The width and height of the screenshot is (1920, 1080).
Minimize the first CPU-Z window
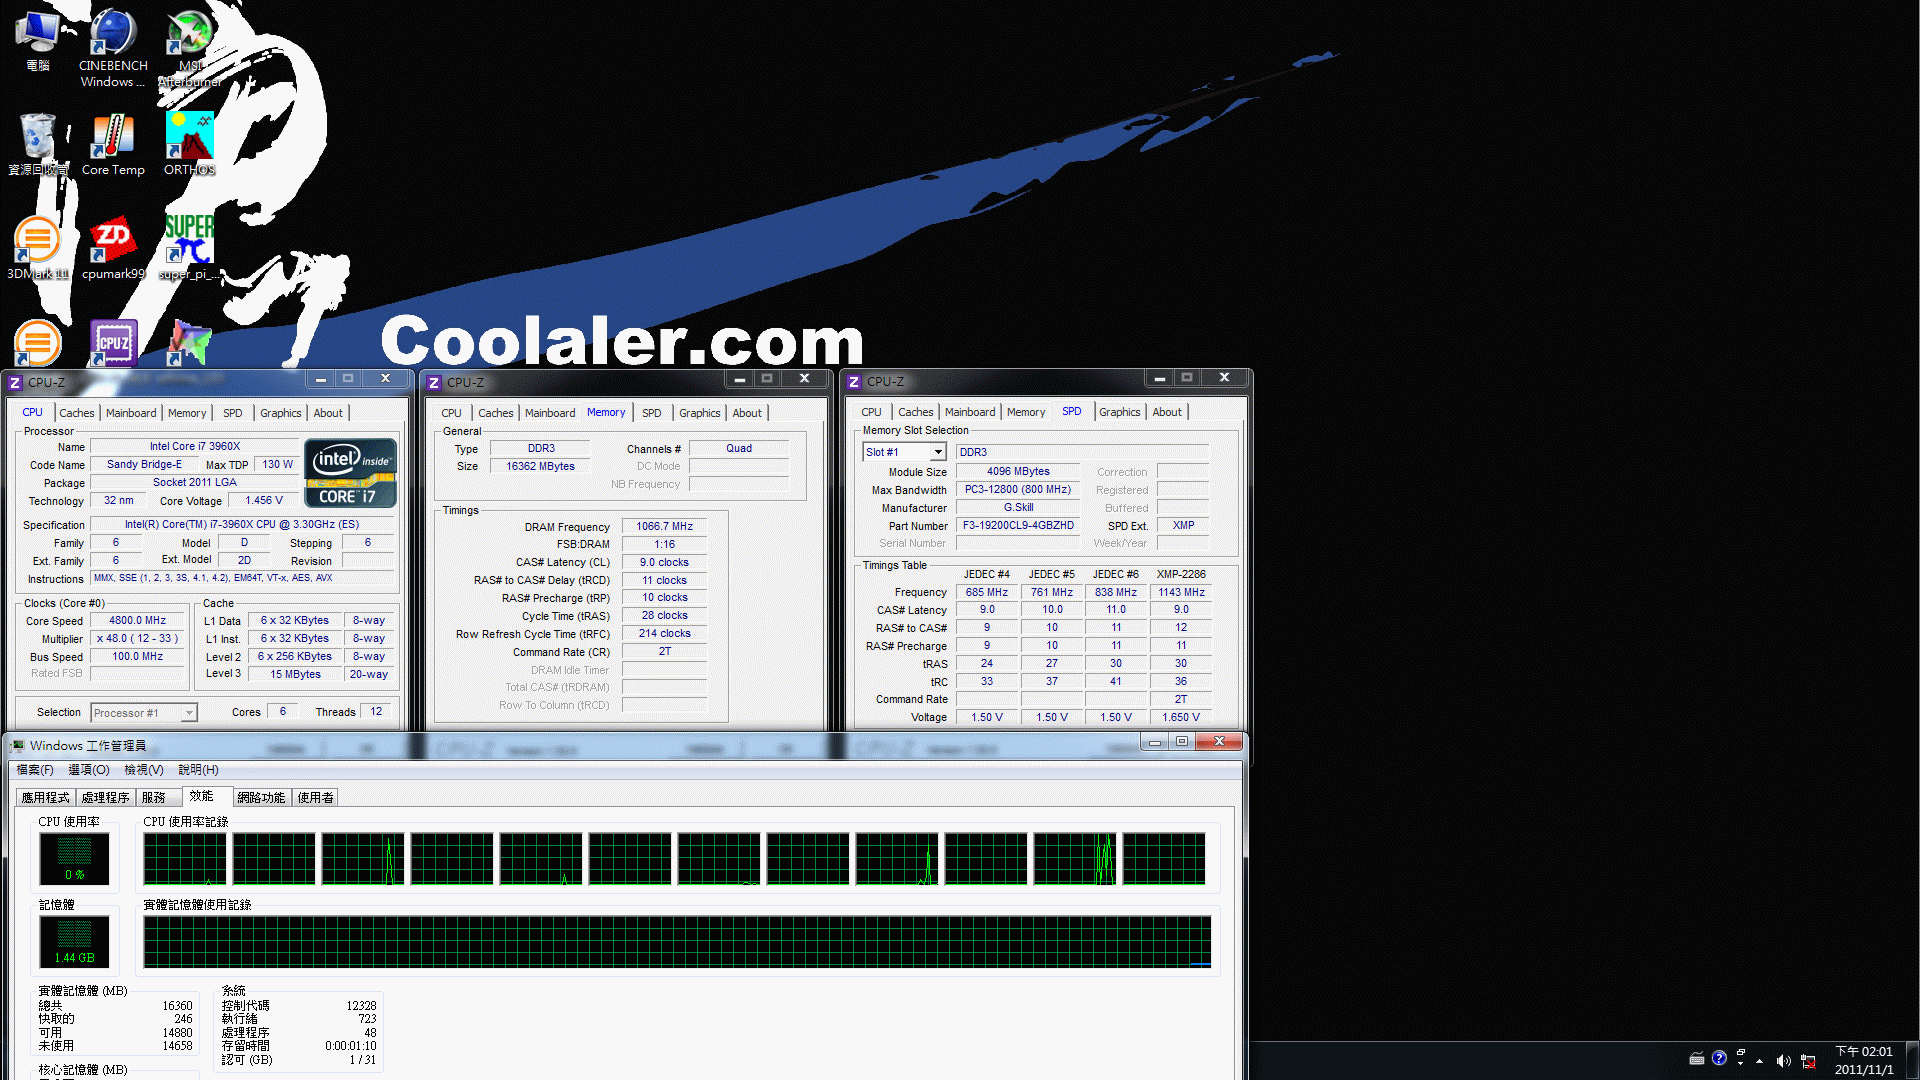(x=320, y=379)
